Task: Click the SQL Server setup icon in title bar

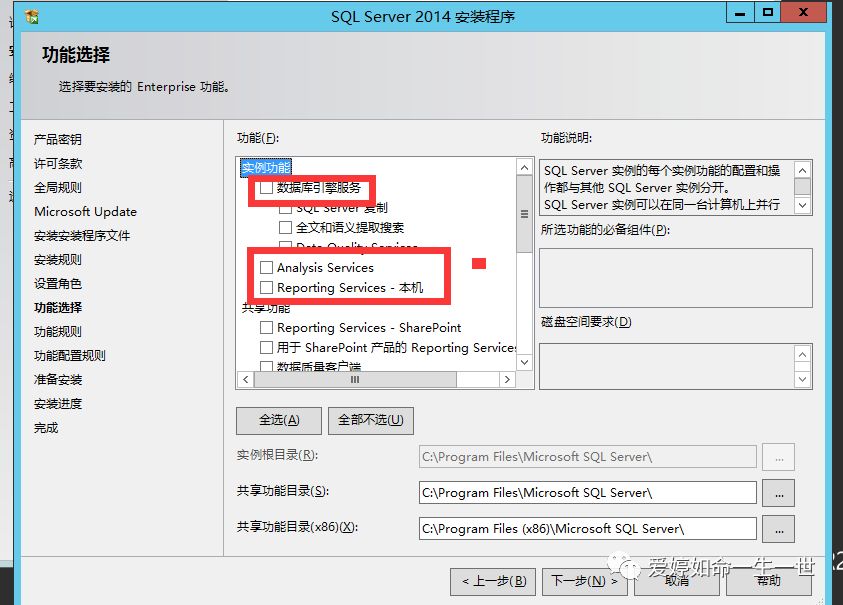Action: [x=32, y=17]
